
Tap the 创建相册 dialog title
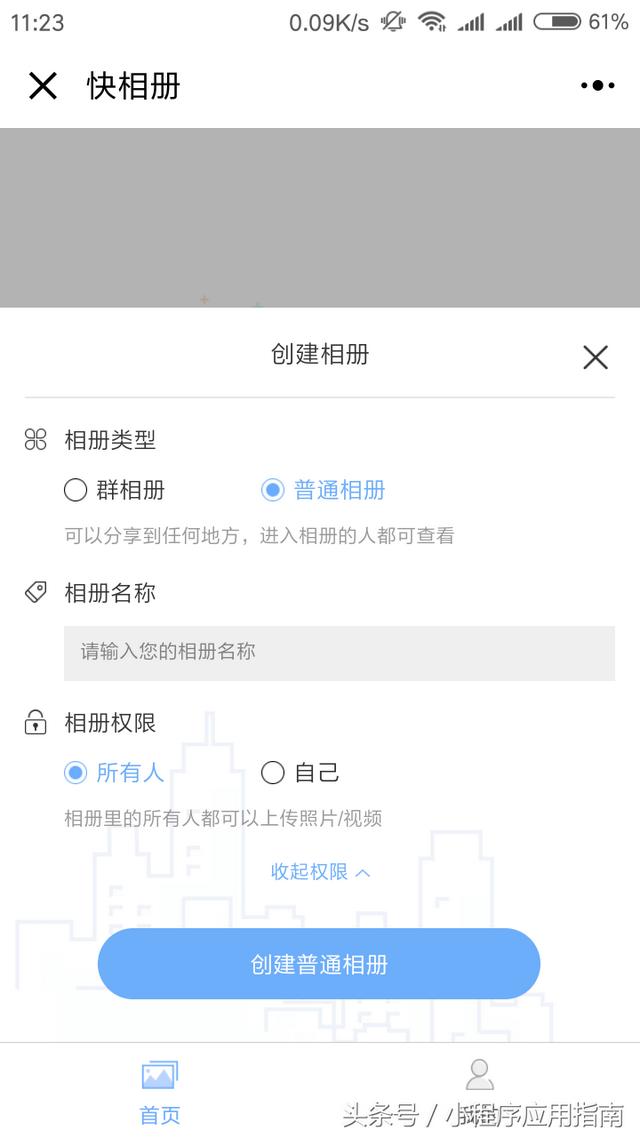coord(320,354)
